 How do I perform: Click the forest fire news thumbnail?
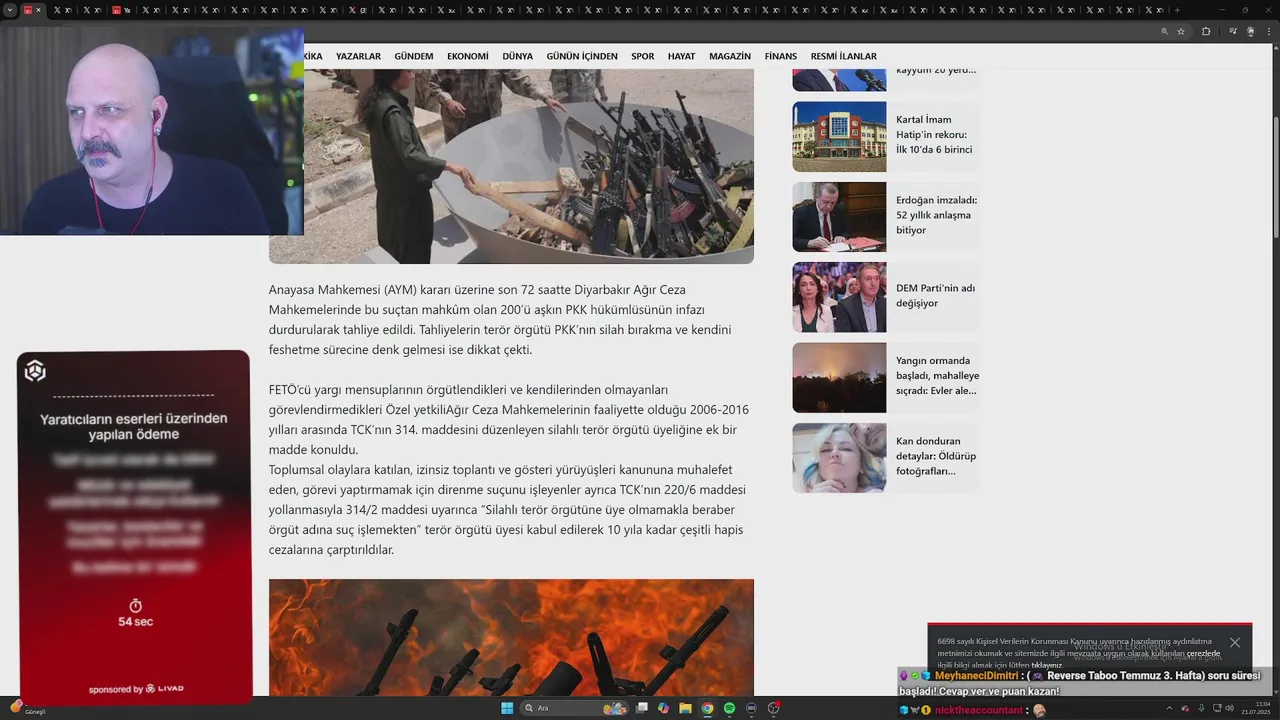click(x=839, y=377)
